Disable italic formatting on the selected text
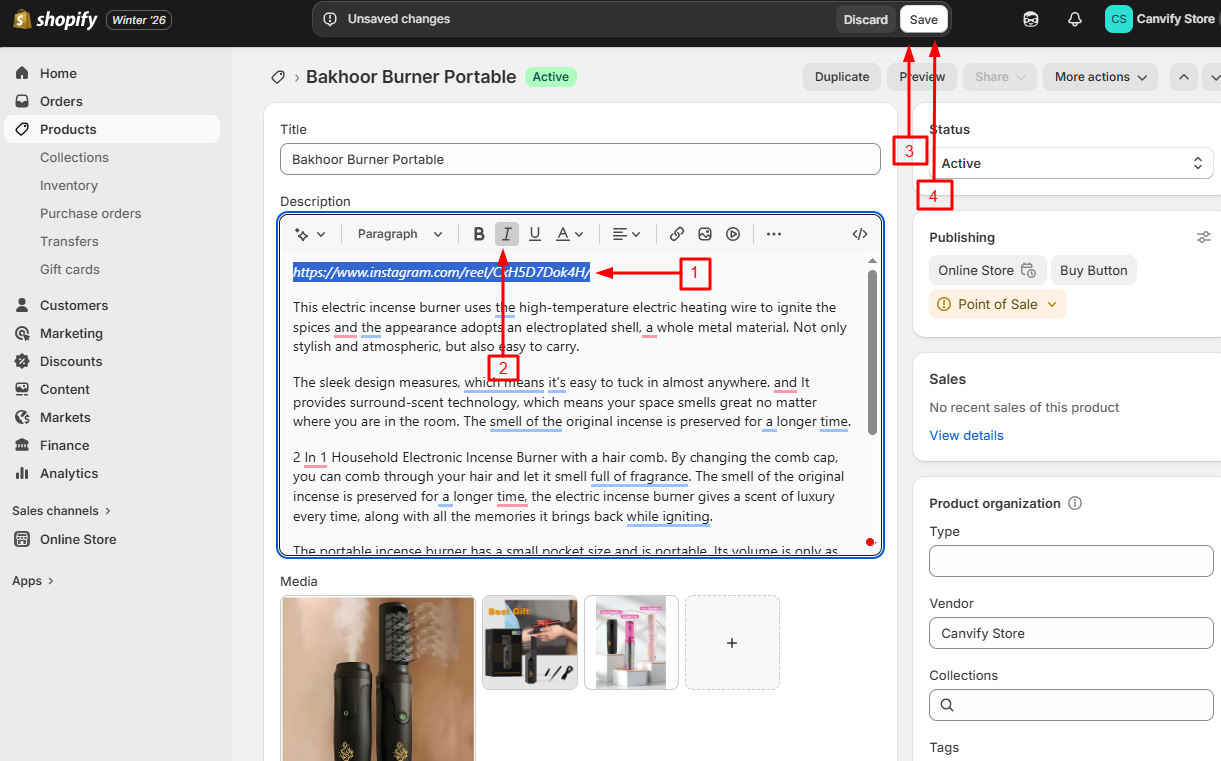Viewport: 1221px width, 761px height. point(507,233)
